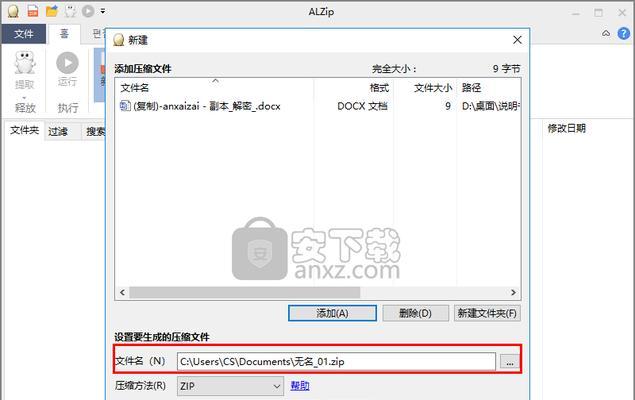The height and width of the screenshot is (400, 635).
Task: Click the 删除(D) button
Action: [415, 313]
